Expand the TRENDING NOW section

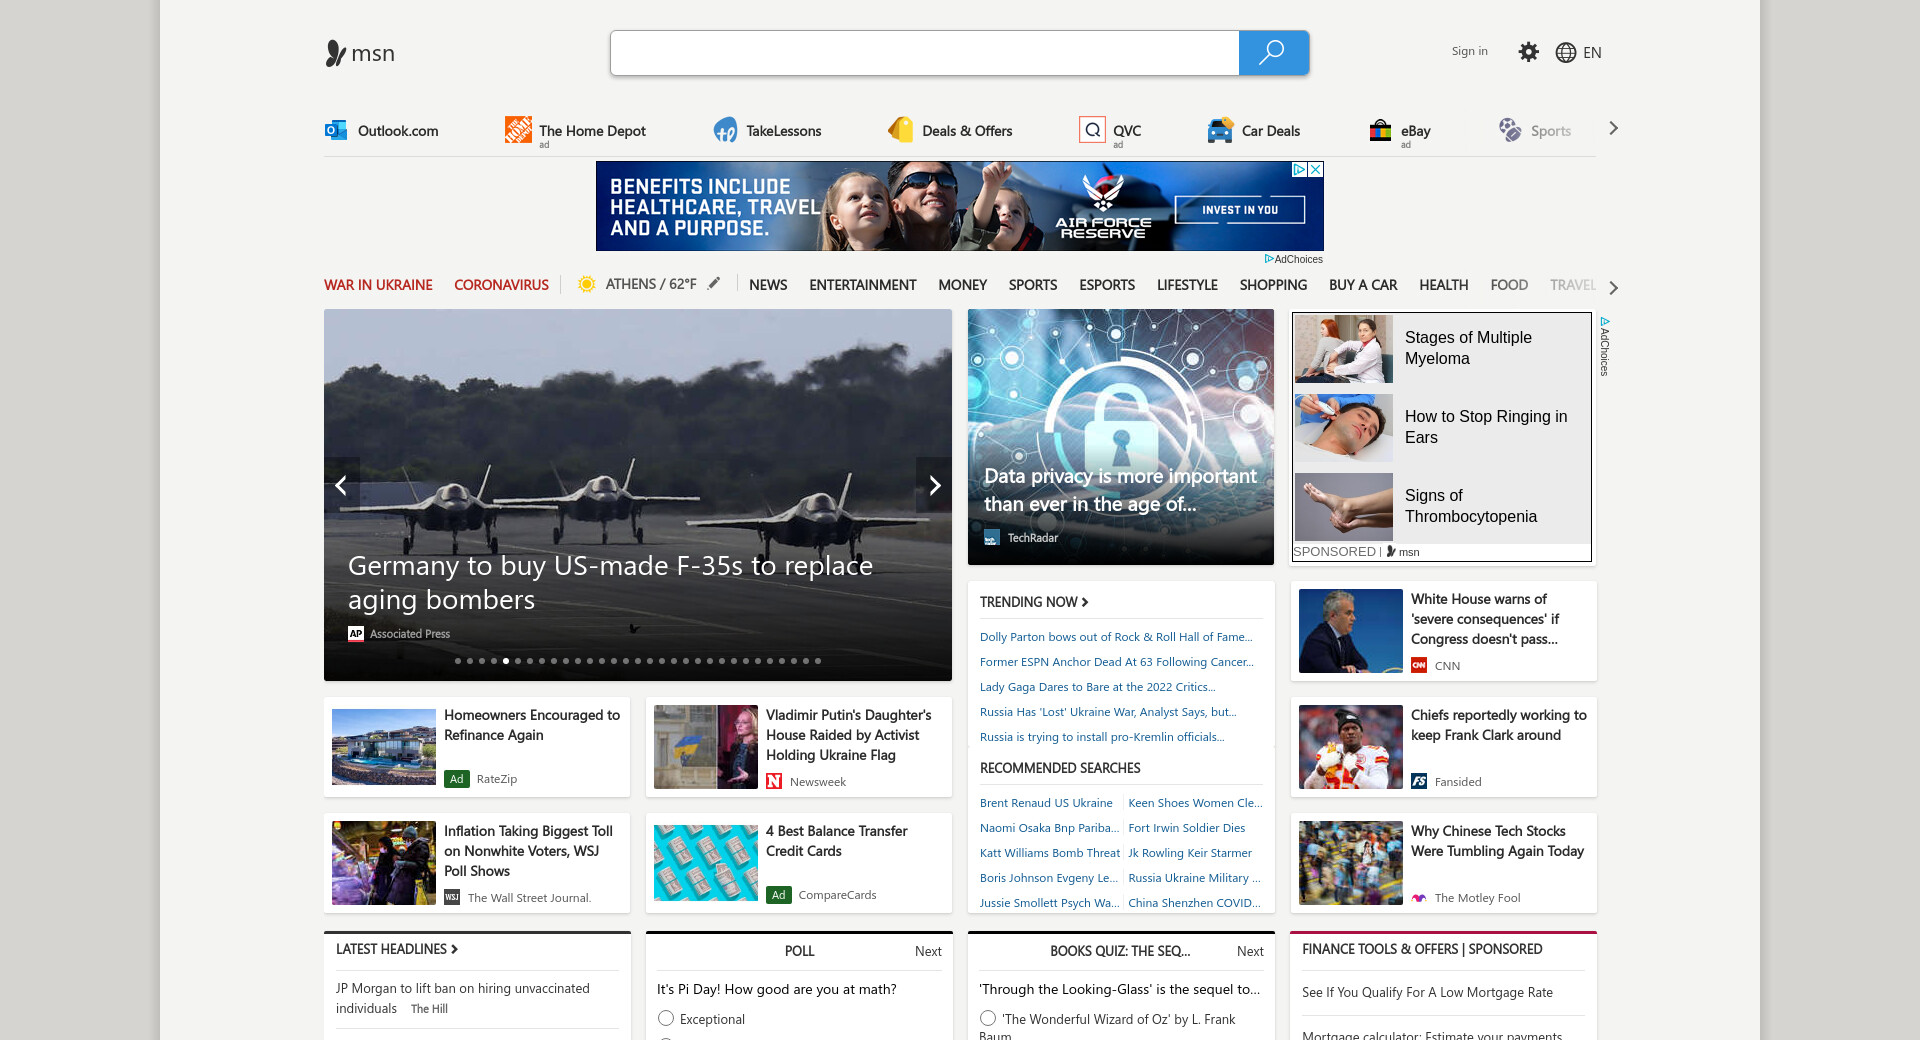pyautogui.click(x=1034, y=602)
